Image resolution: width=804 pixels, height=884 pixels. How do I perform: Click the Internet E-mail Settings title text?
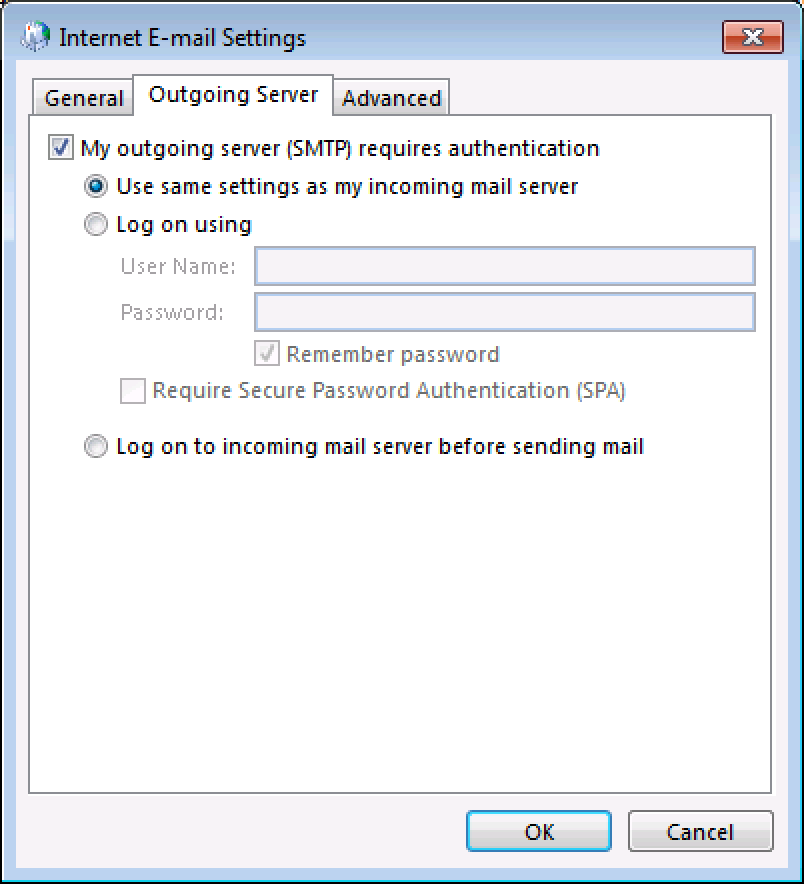coord(182,38)
